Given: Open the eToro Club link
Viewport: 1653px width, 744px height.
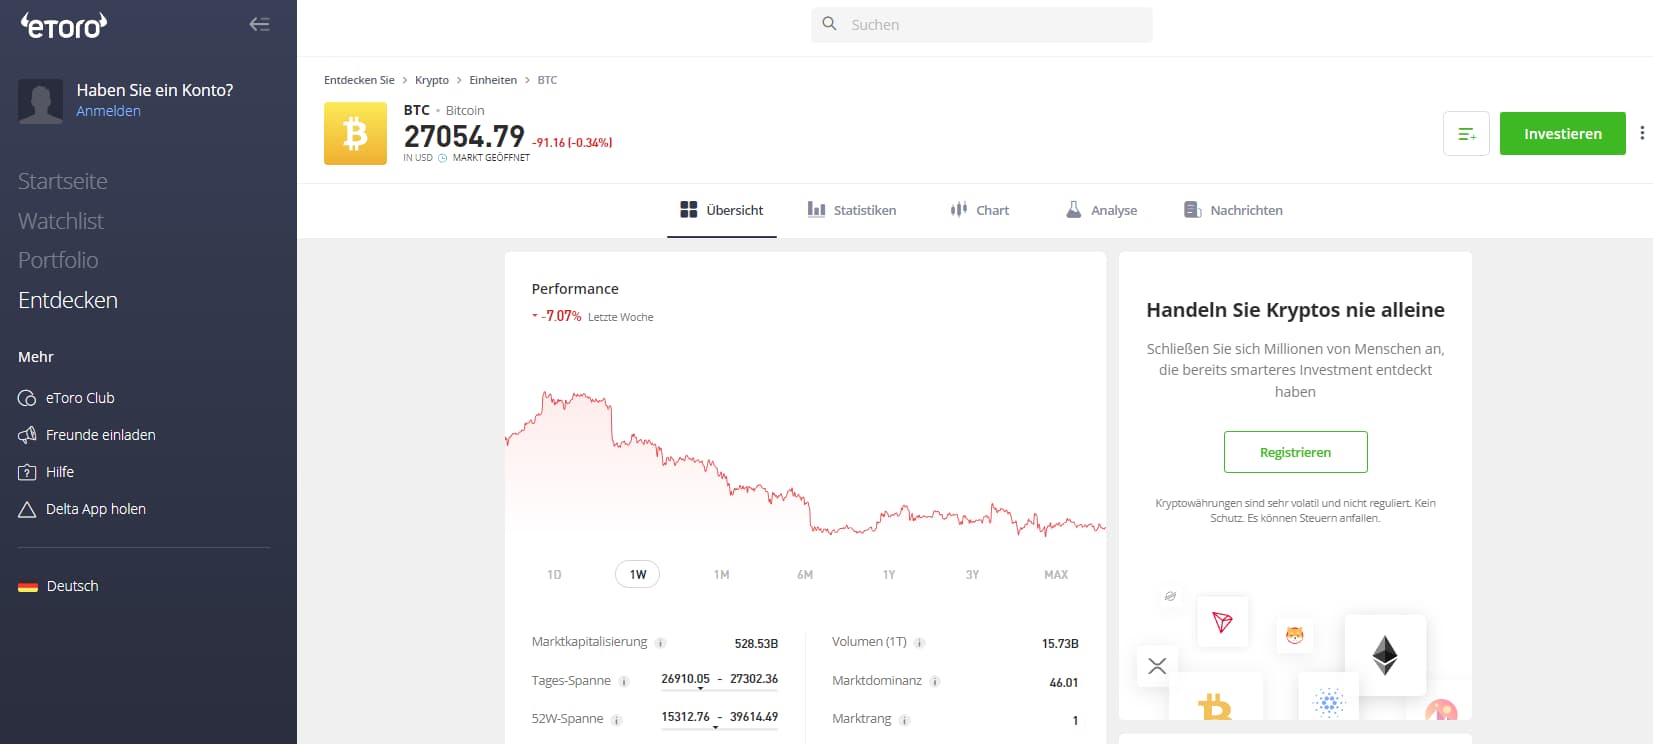Looking at the screenshot, I should click(x=80, y=398).
